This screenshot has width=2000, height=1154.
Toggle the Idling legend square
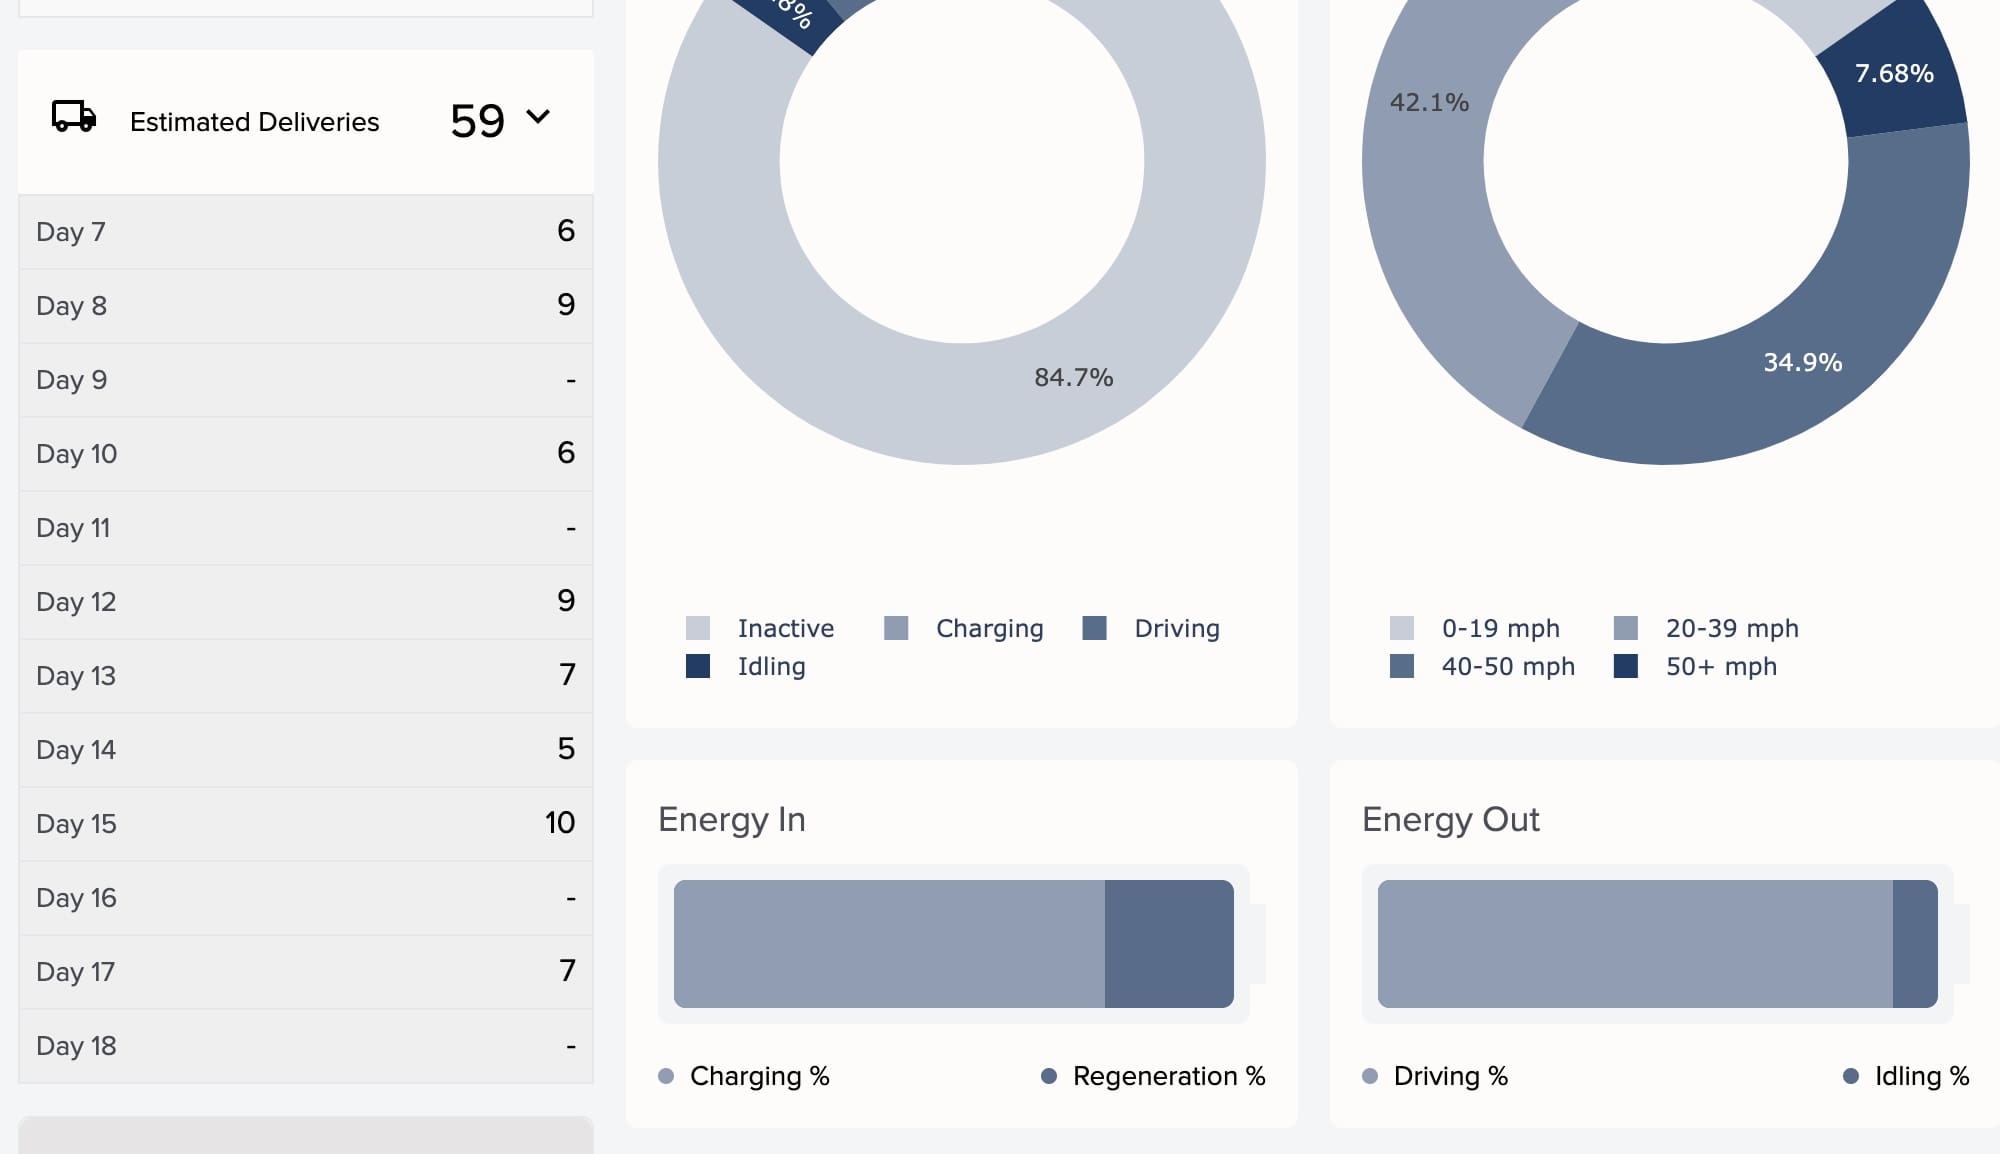click(x=698, y=666)
